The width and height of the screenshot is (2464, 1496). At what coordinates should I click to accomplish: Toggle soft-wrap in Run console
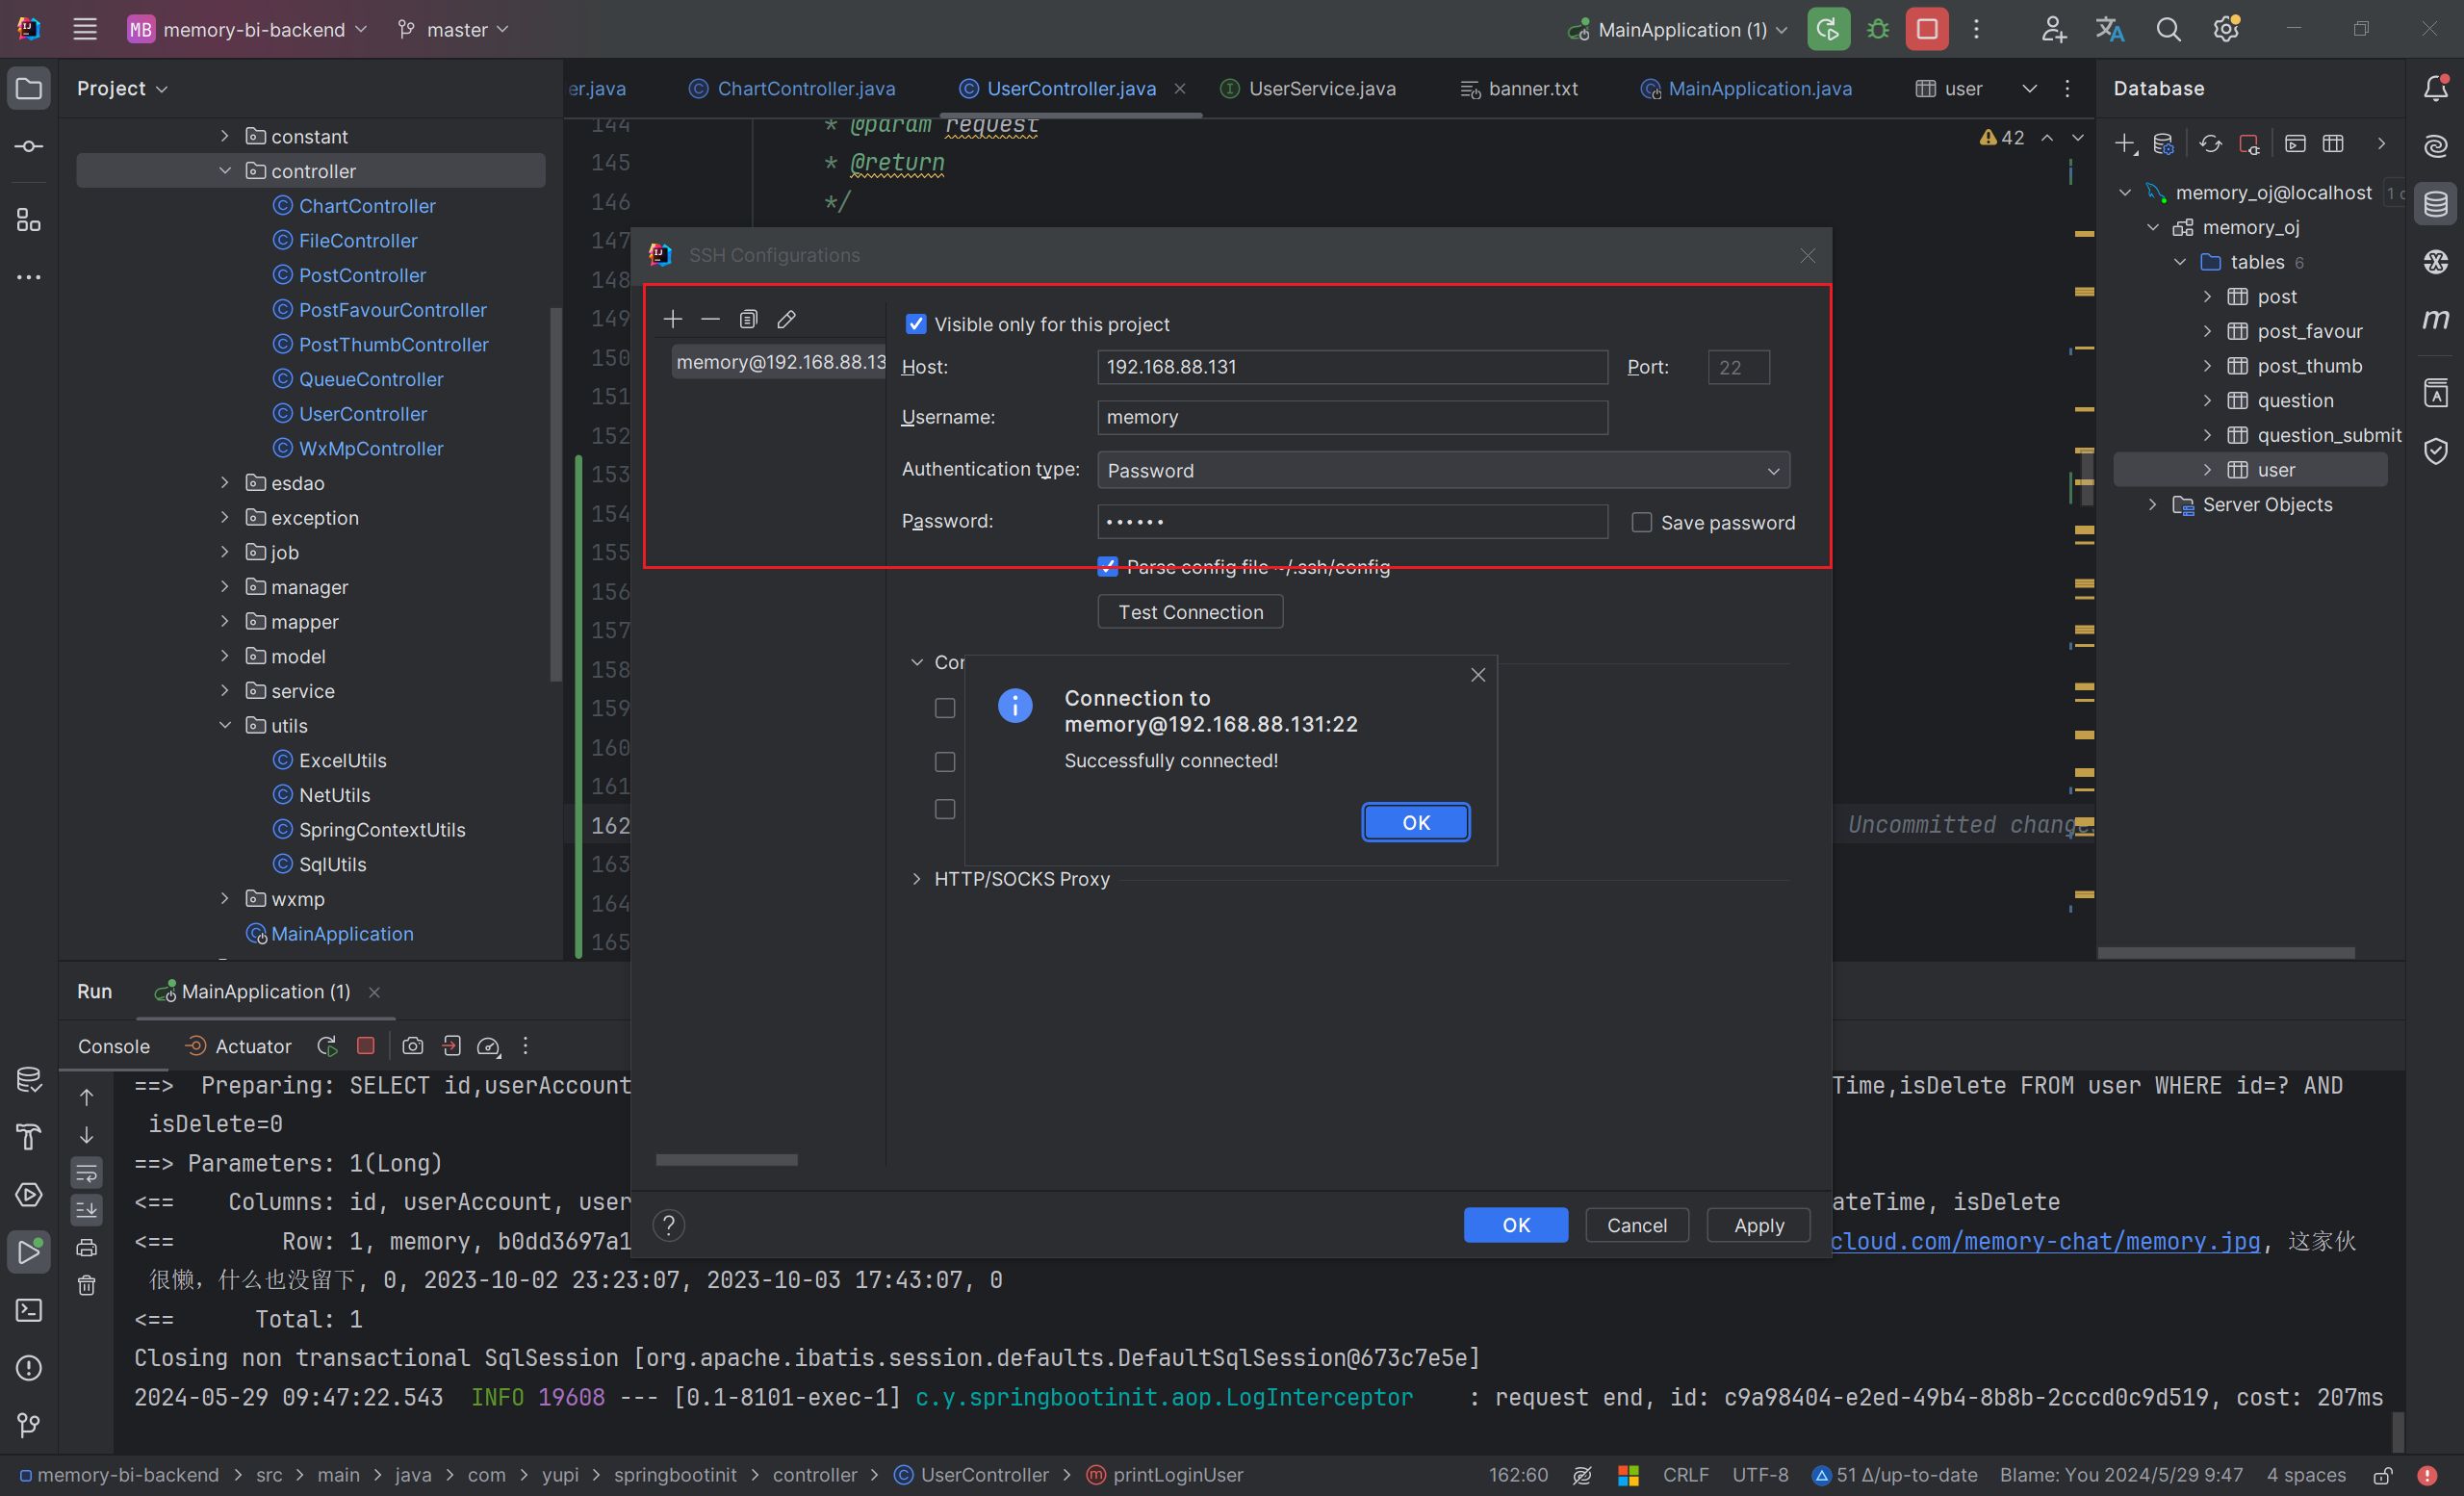coord(87,1172)
